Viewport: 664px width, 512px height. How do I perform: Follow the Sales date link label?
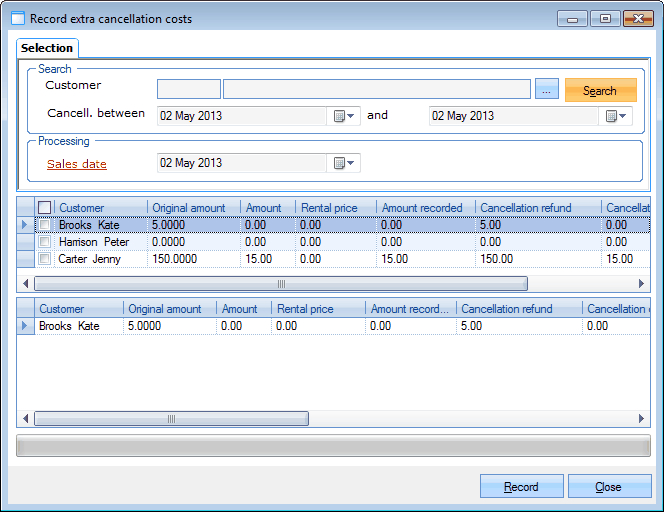pyautogui.click(x=77, y=164)
